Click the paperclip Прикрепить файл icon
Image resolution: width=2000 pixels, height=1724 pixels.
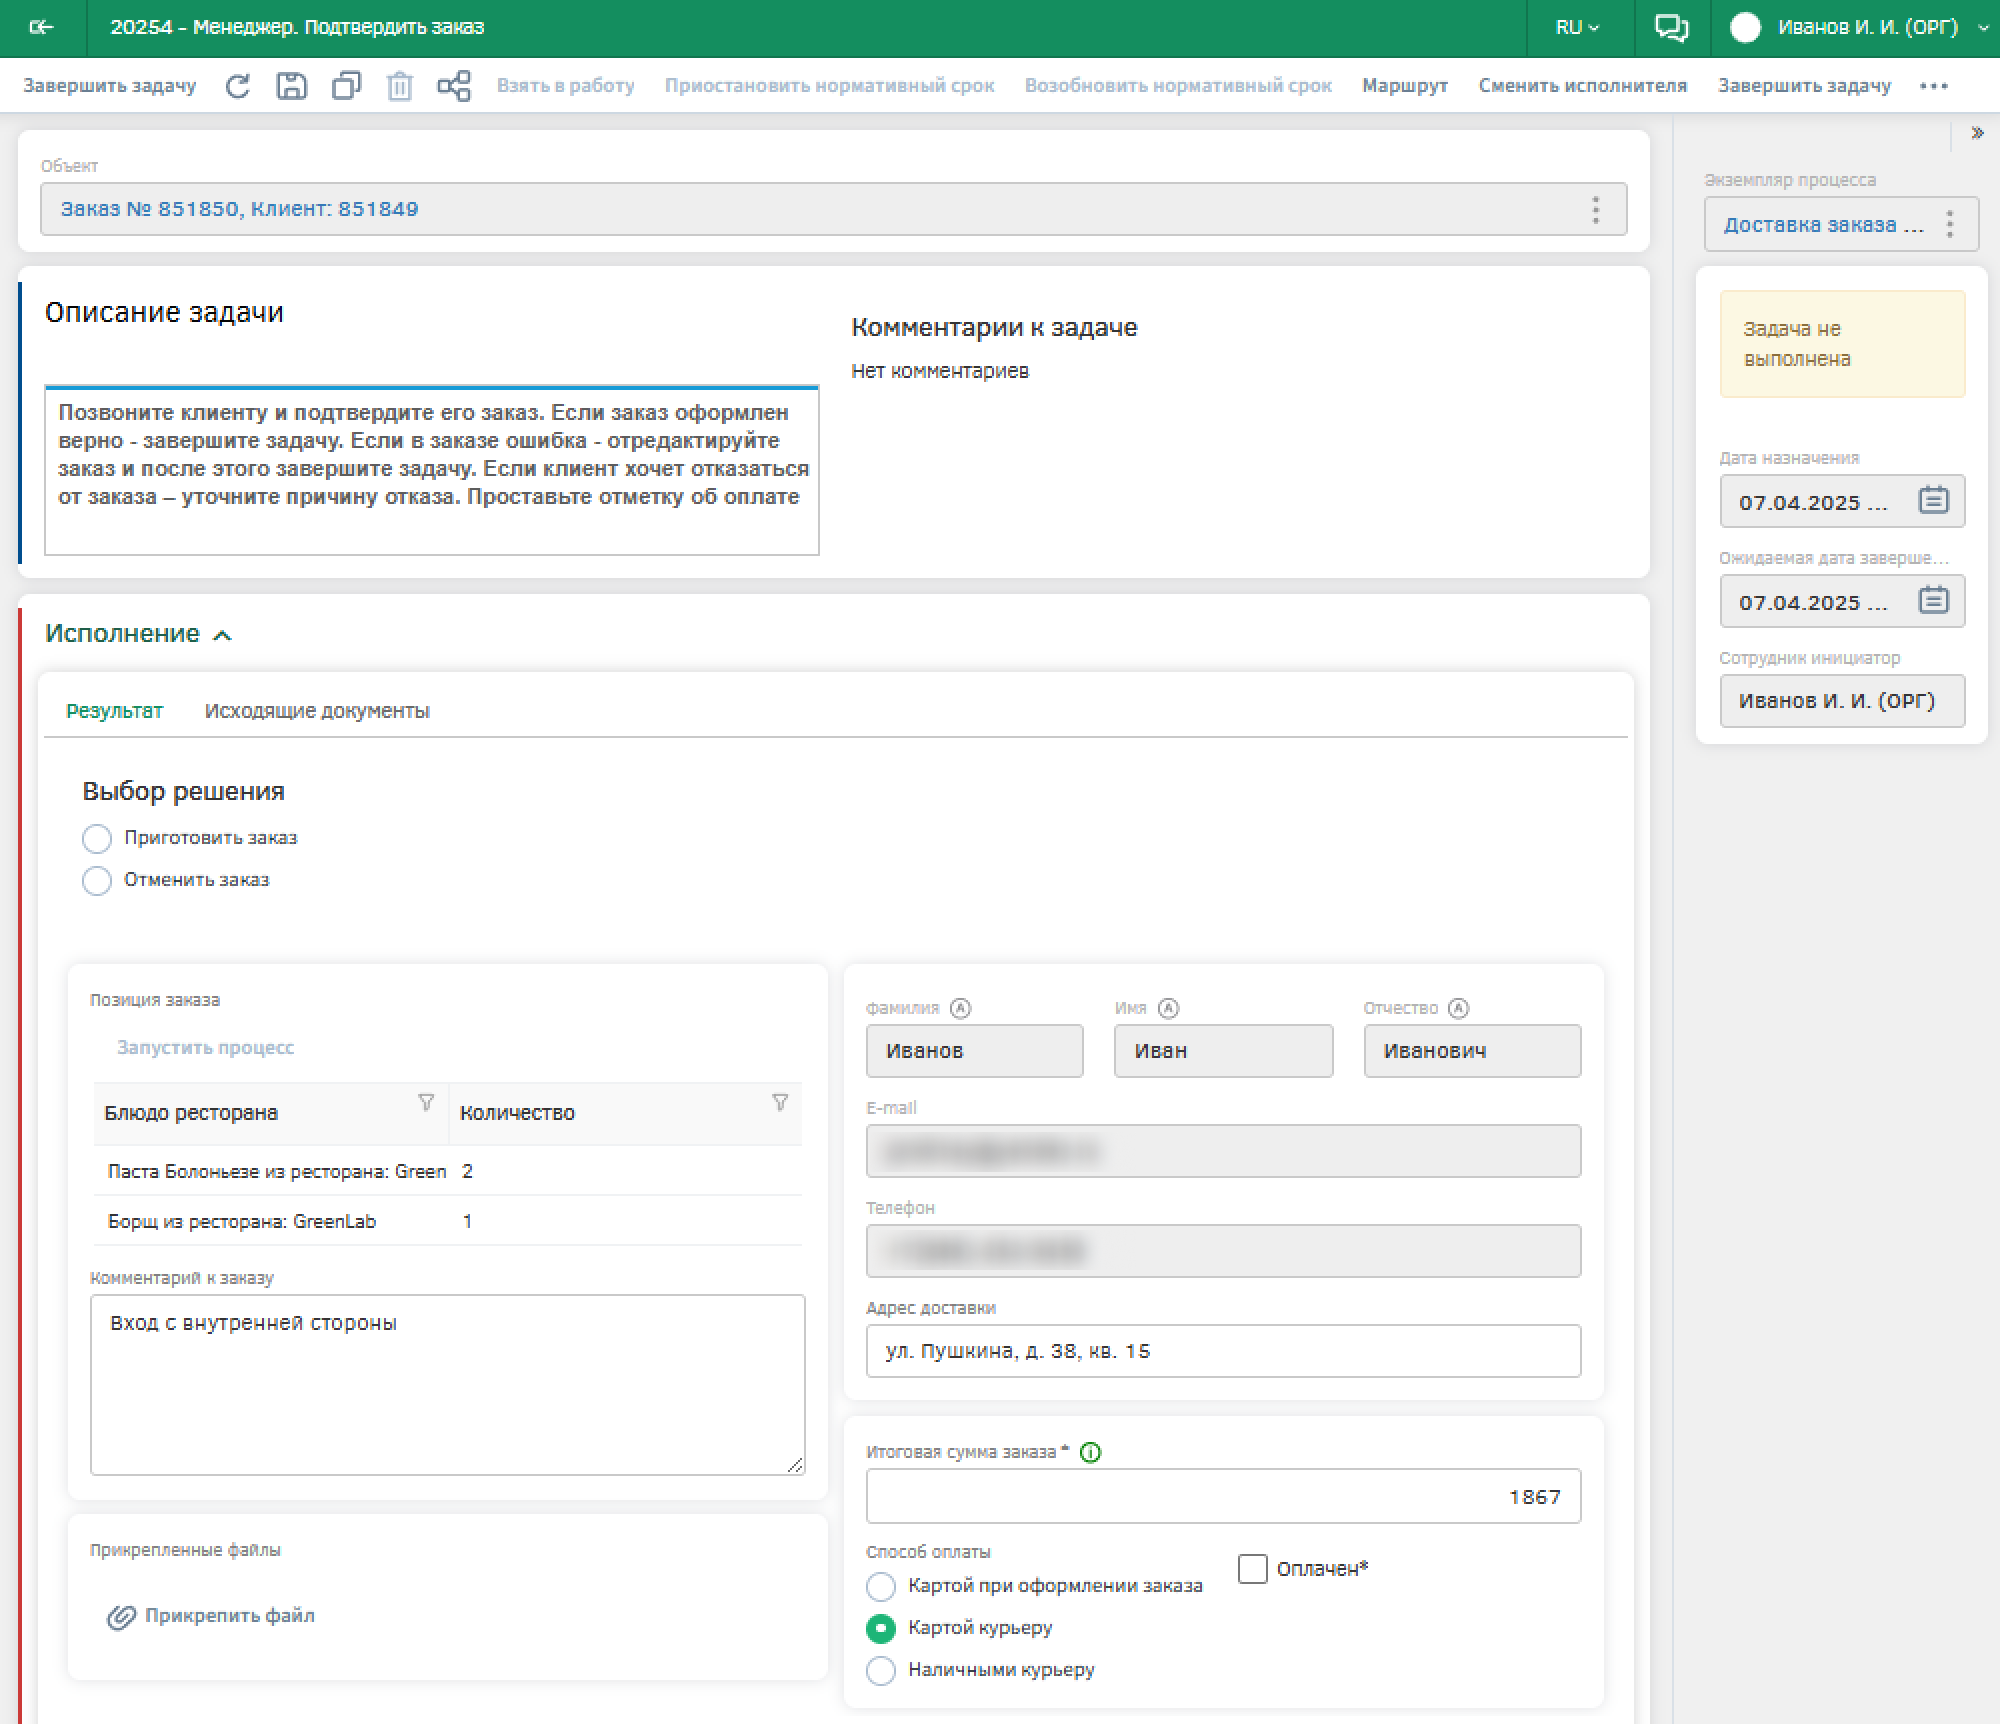click(x=121, y=1617)
